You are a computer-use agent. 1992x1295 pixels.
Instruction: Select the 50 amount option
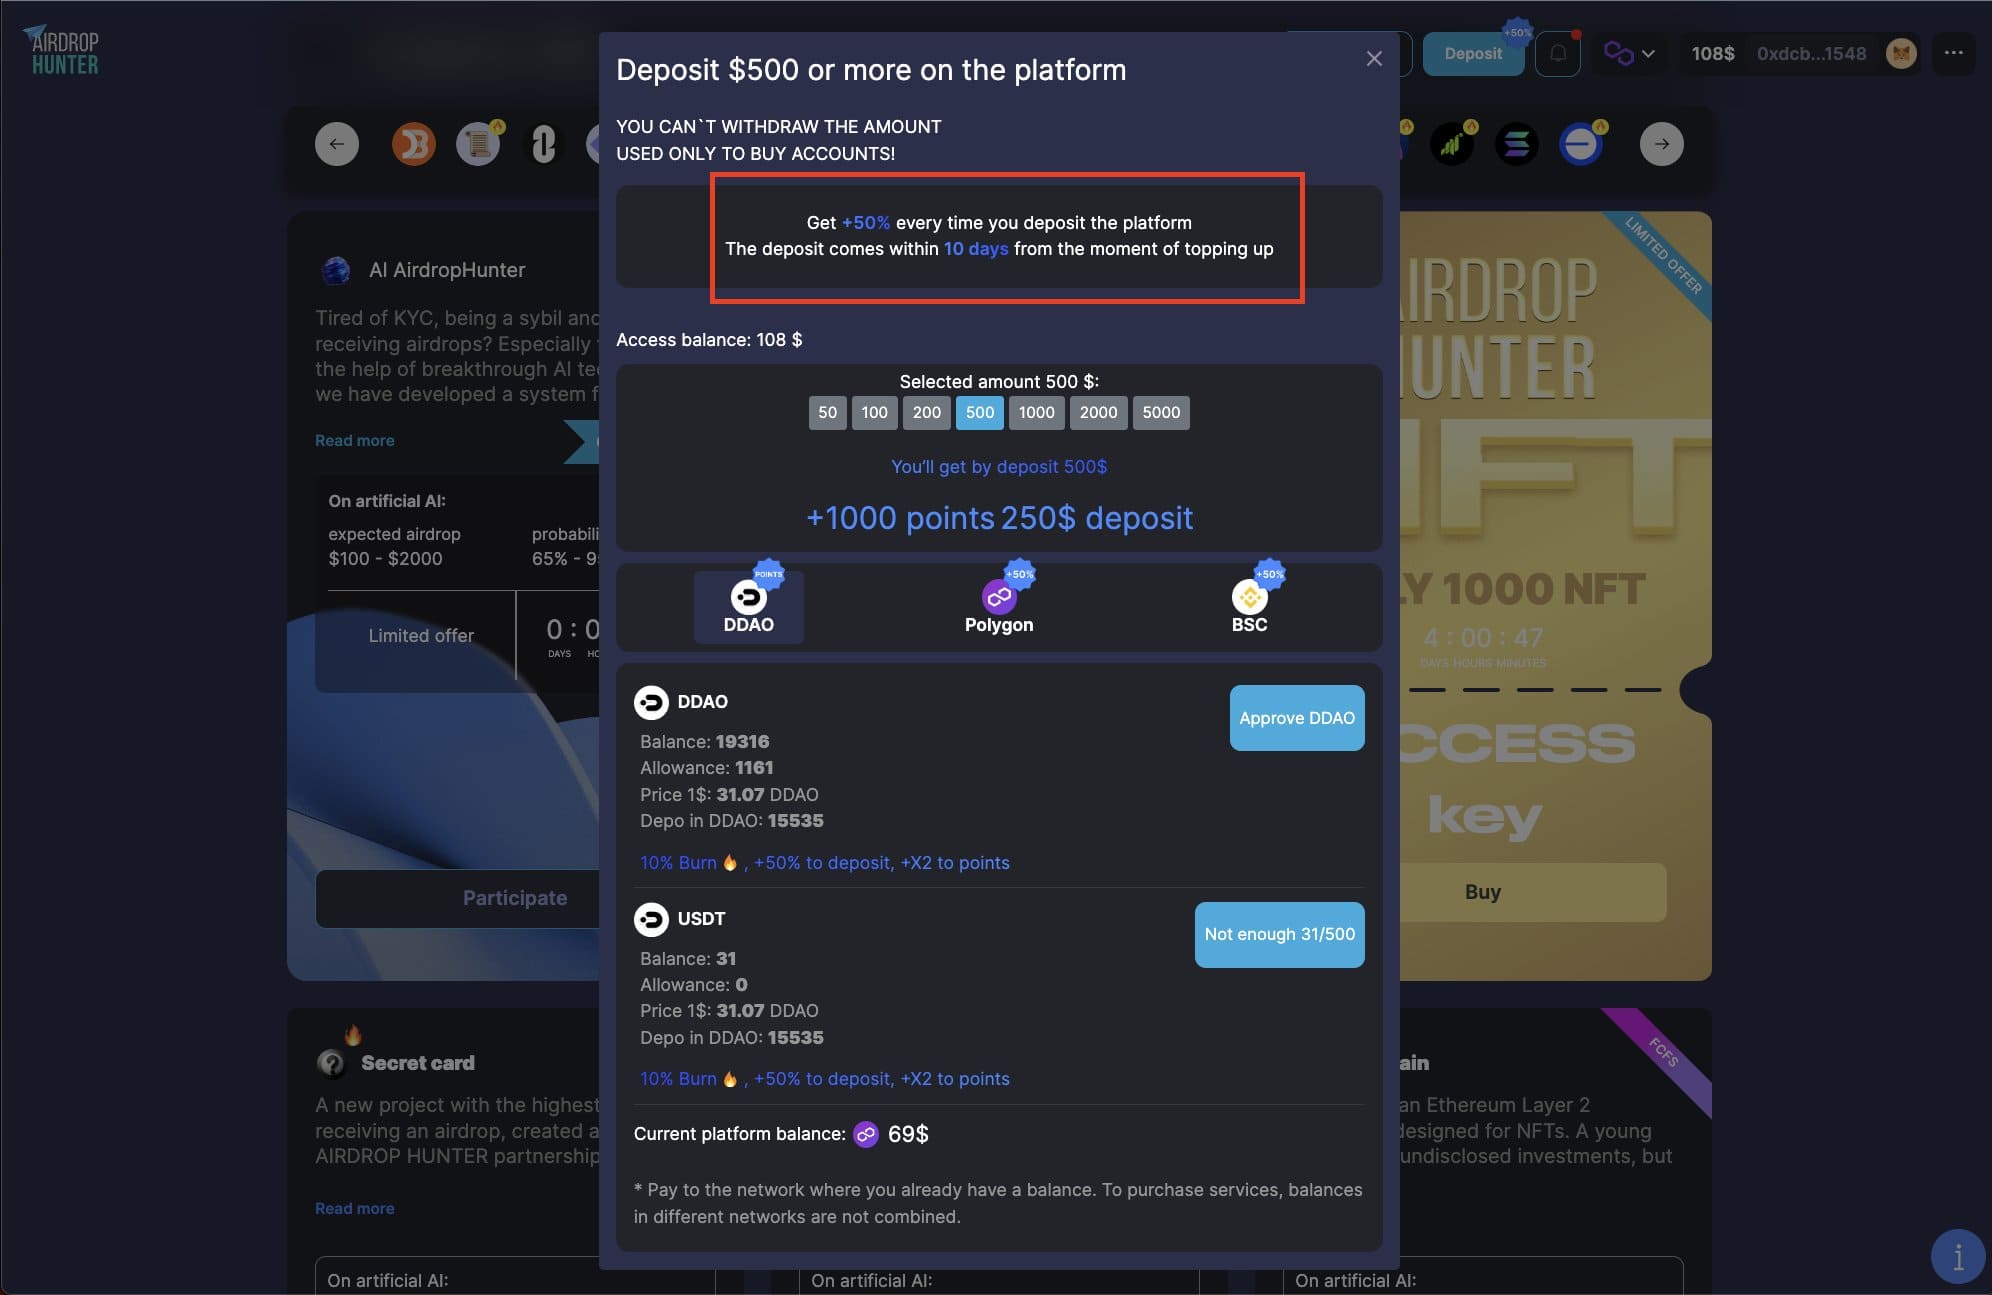click(x=828, y=413)
